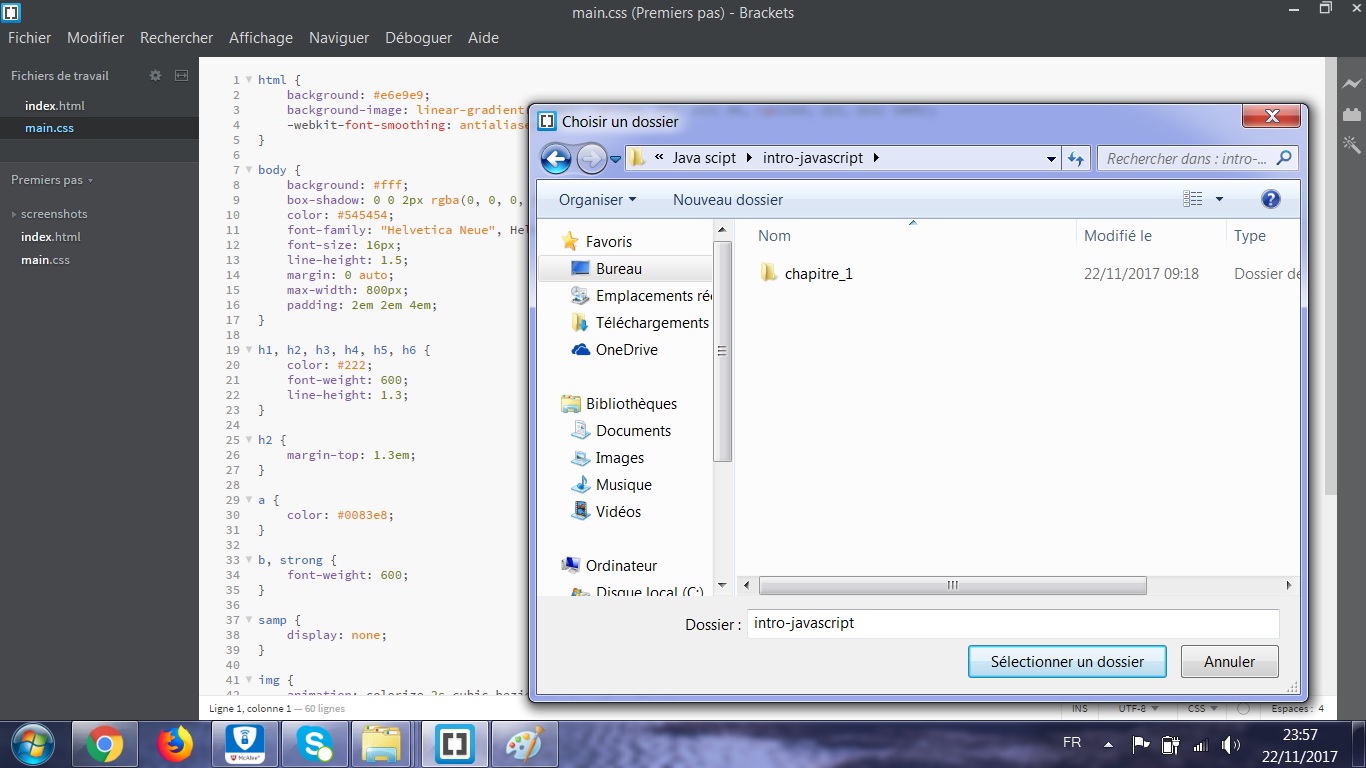Screen dimensions: 1366x768
Task: Expand the screenshots folder in project tree
Action: (x=53, y=214)
